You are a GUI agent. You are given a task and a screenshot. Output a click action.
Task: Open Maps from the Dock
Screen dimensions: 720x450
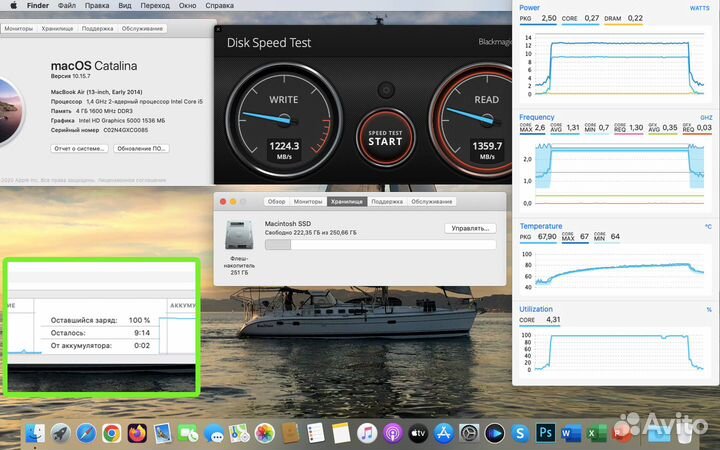pos(239,433)
